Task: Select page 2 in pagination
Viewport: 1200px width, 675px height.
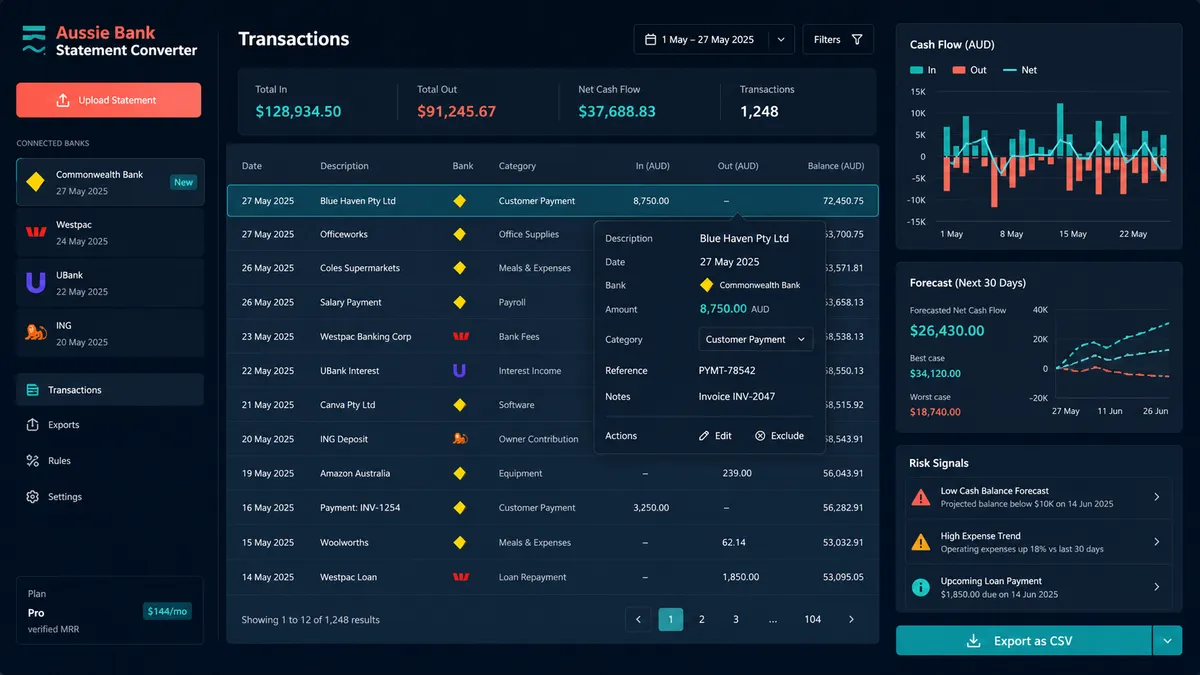Action: 702,620
